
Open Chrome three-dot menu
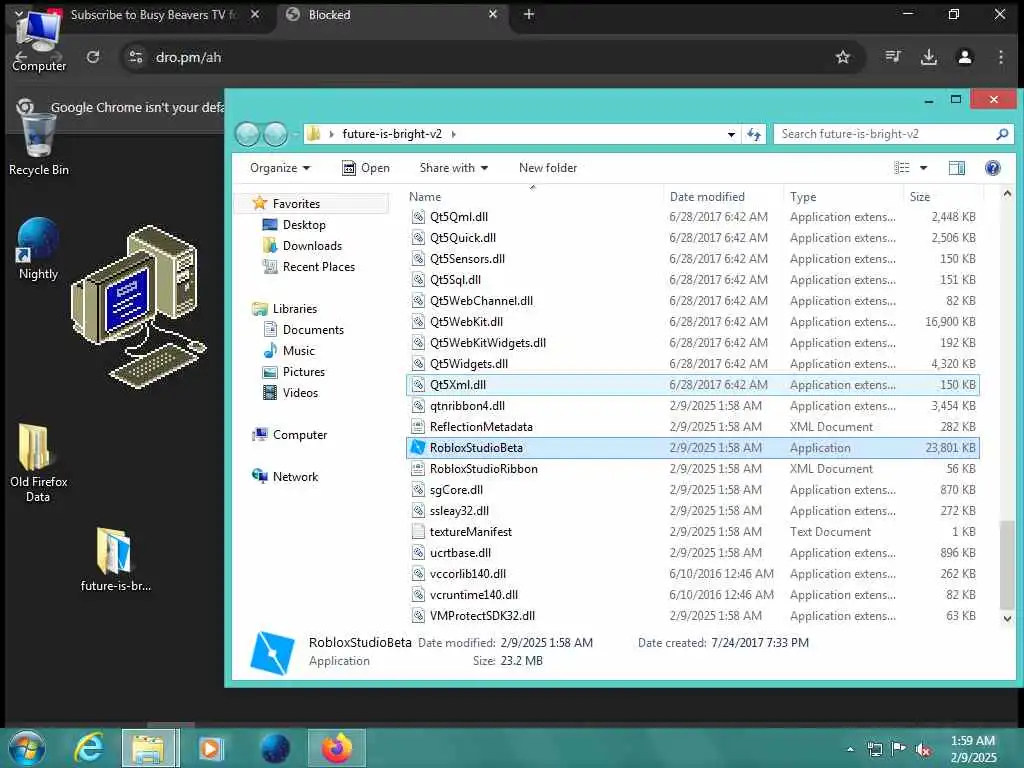(x=1000, y=57)
